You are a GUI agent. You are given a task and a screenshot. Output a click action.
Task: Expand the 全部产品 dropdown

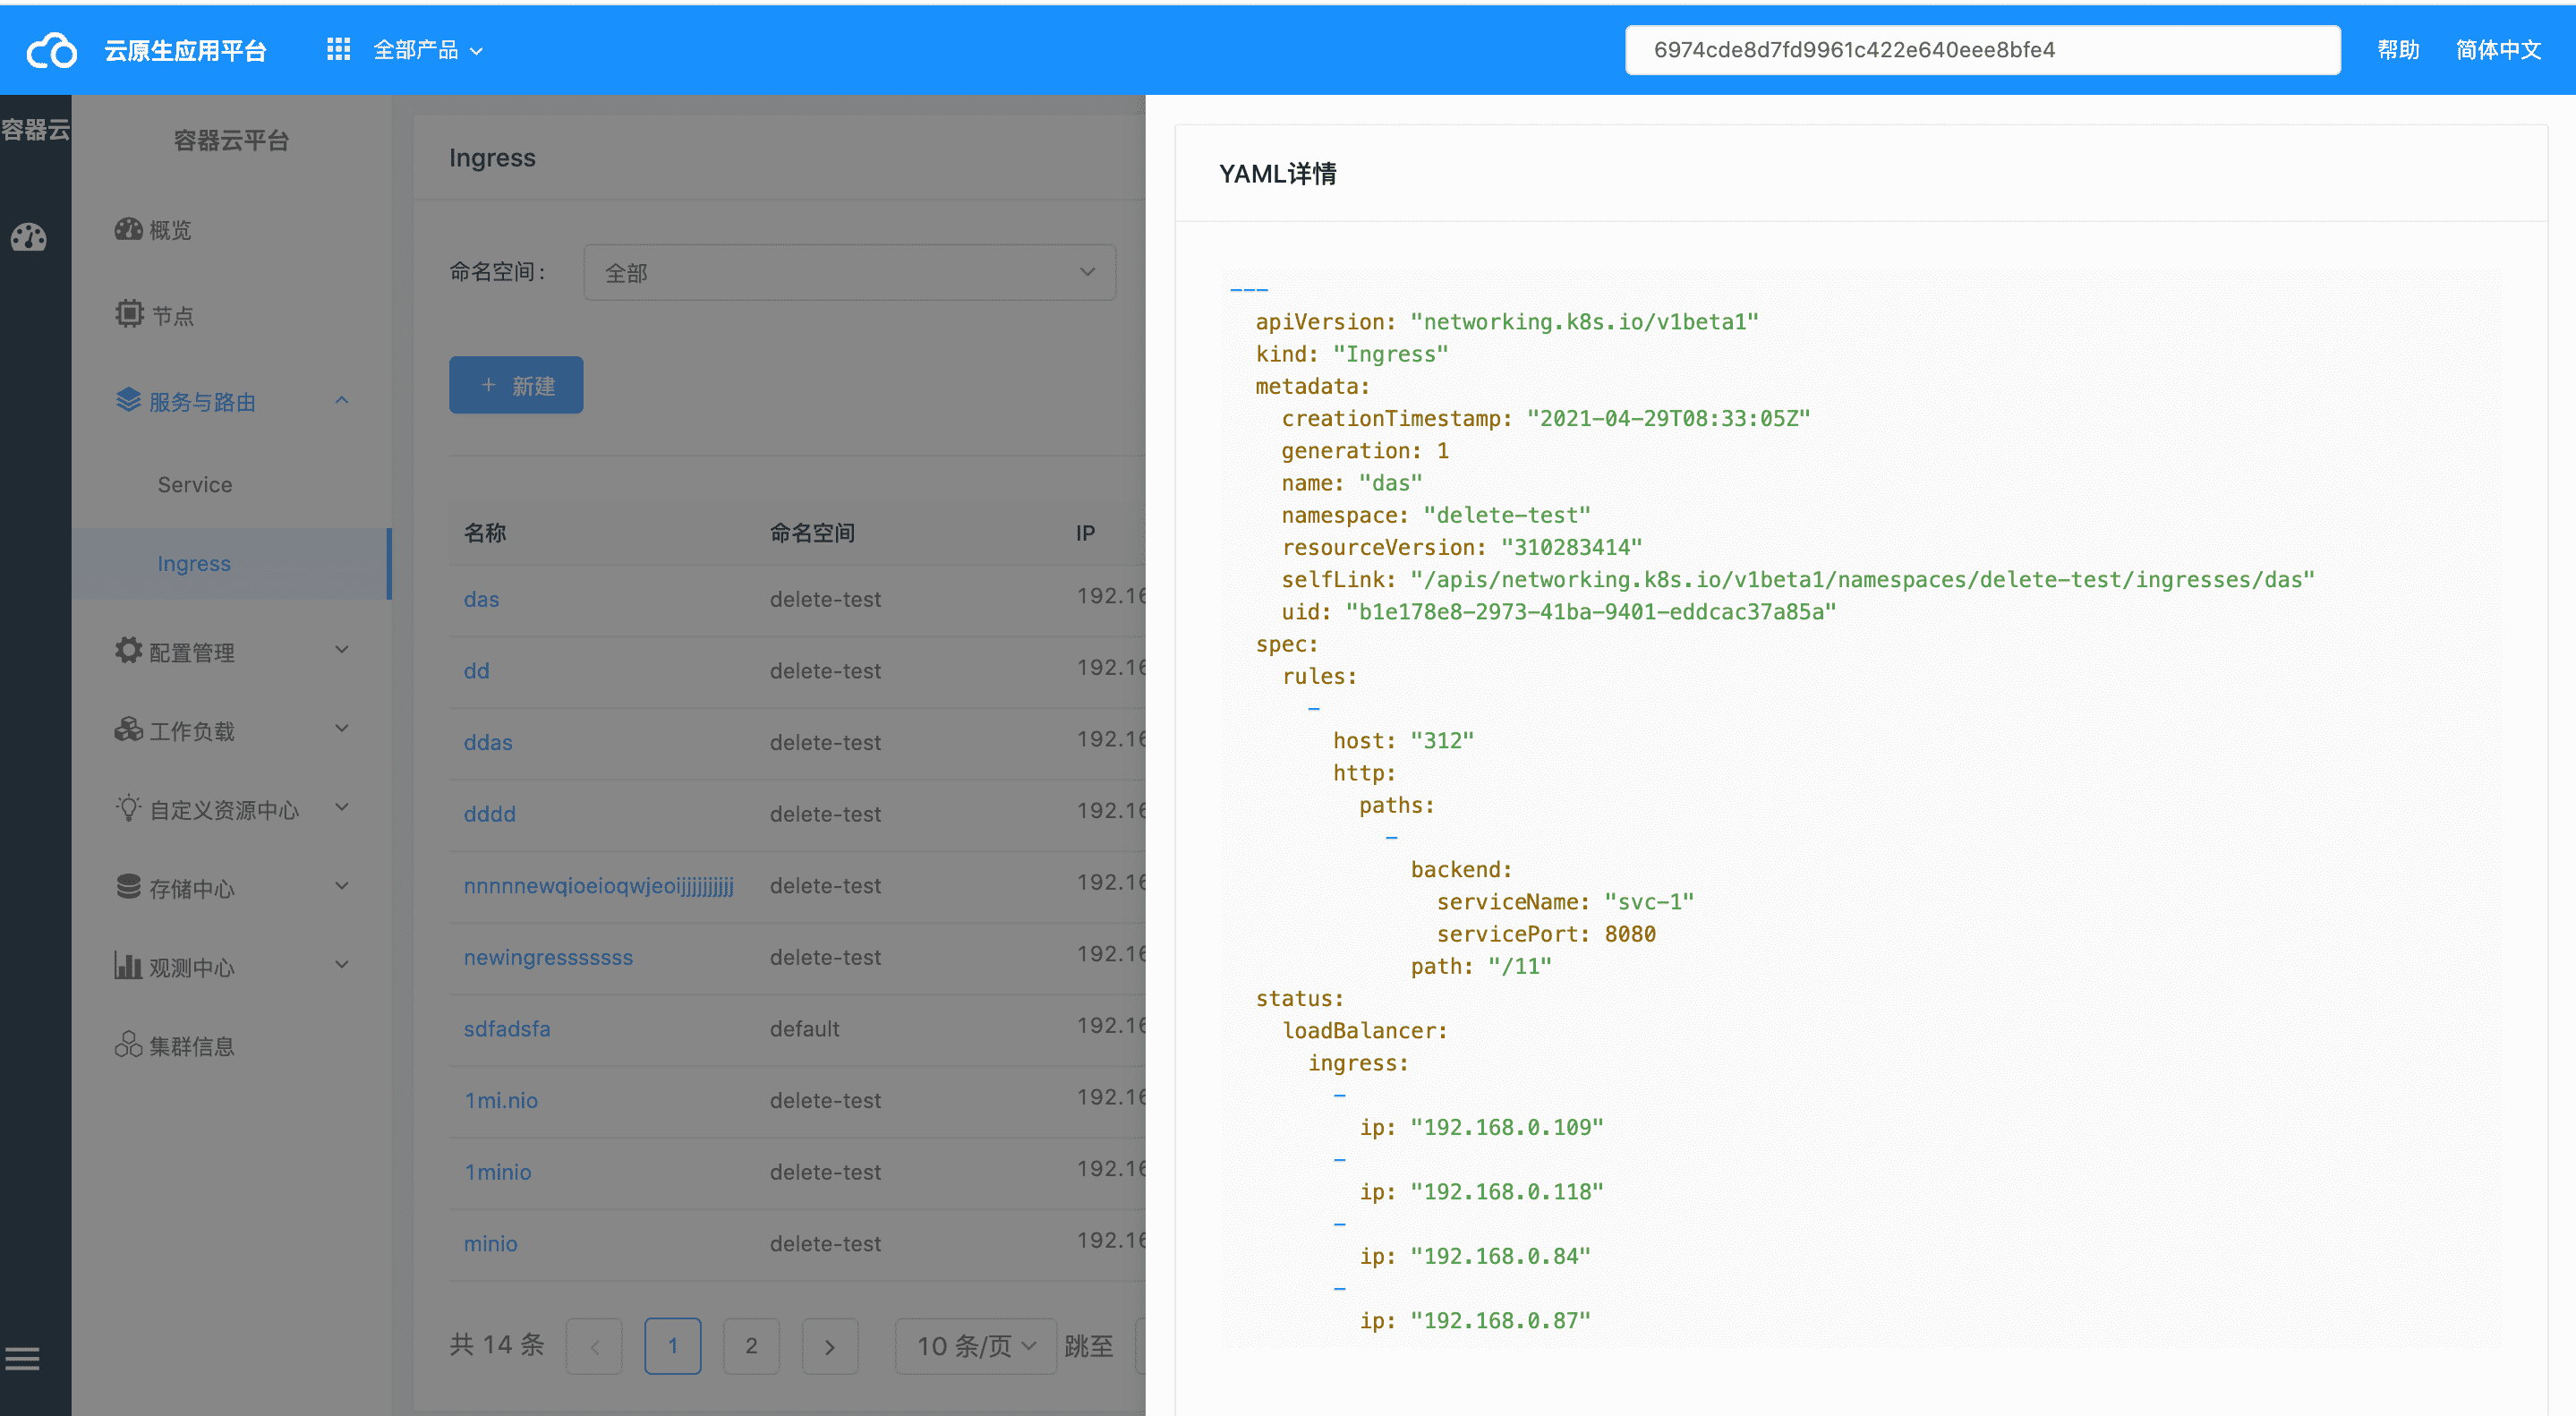[x=428, y=50]
